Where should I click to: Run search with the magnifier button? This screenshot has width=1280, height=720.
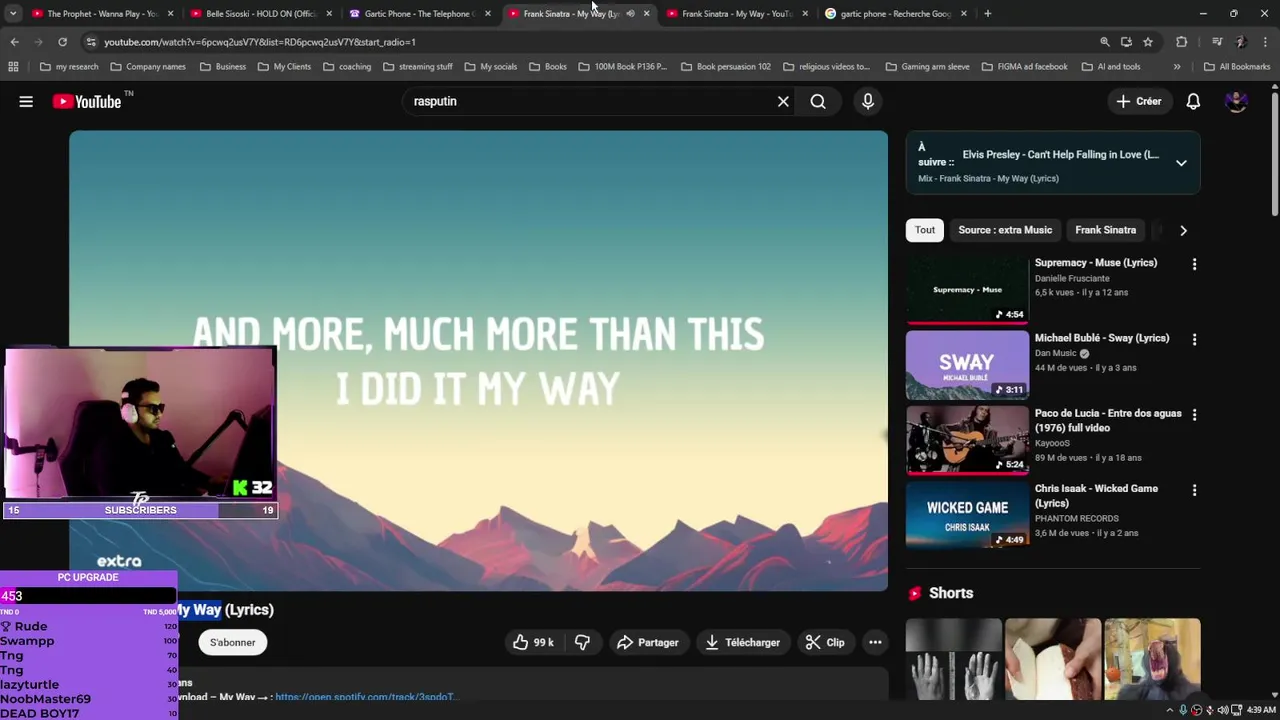click(x=818, y=101)
